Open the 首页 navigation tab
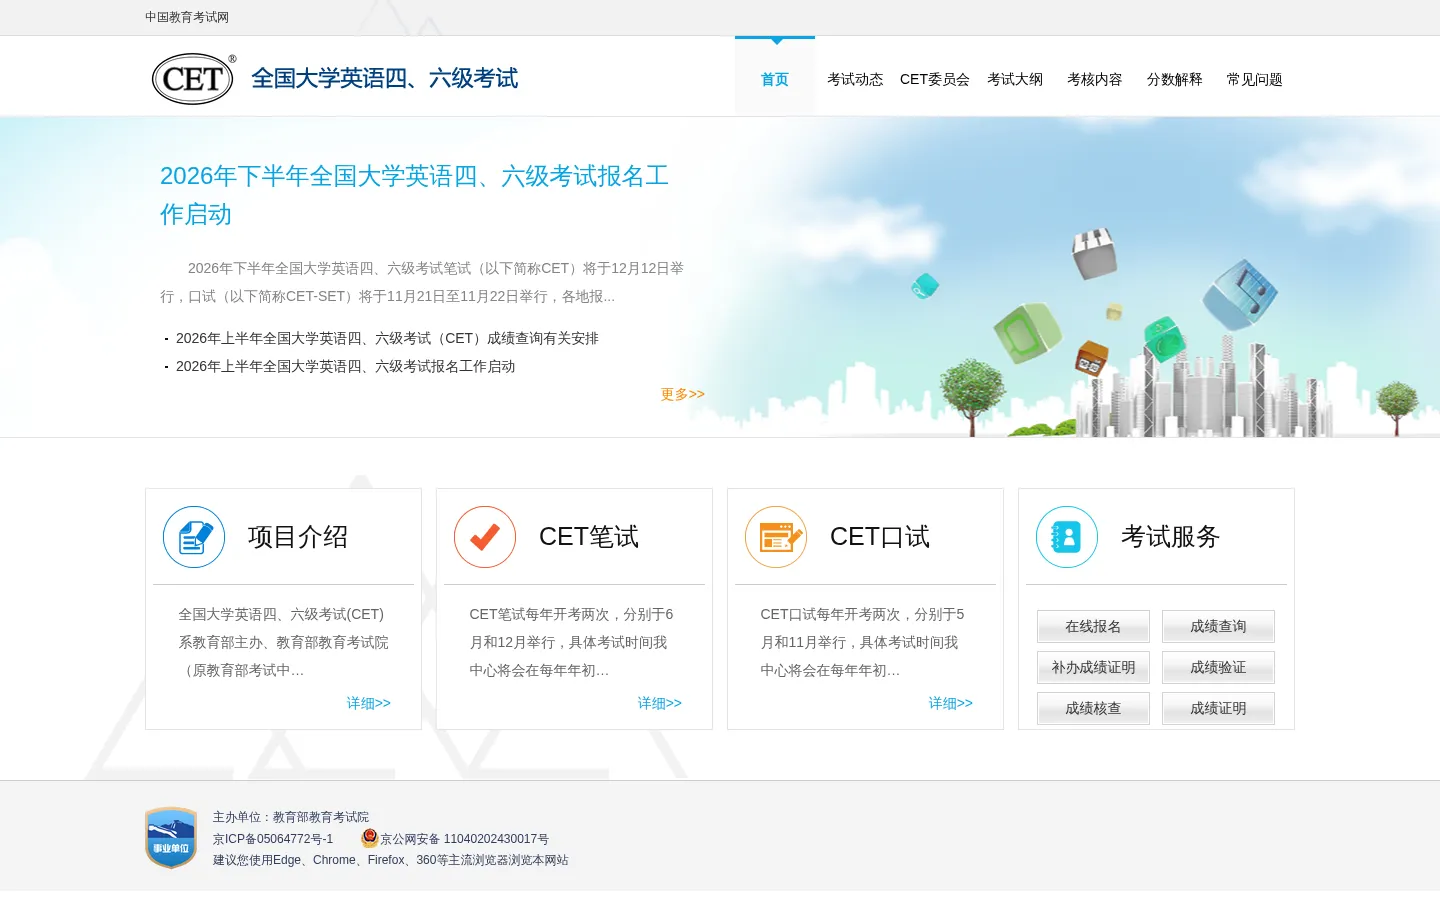 pyautogui.click(x=775, y=79)
